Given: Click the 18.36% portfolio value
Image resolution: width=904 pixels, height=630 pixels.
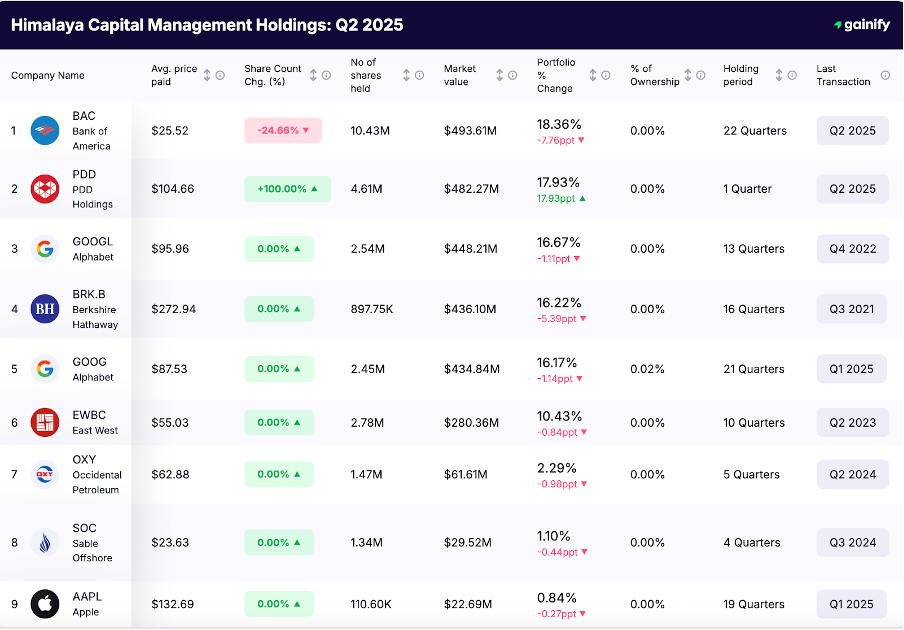Looking at the screenshot, I should point(559,124).
